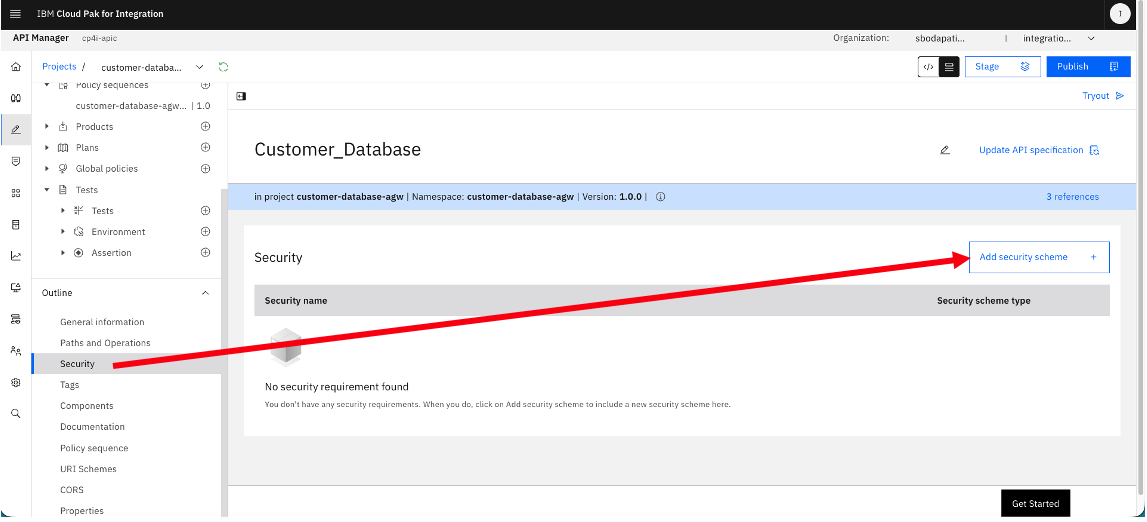1147x522 pixels.
Task: Open the Tryout link
Action: (x=1103, y=96)
